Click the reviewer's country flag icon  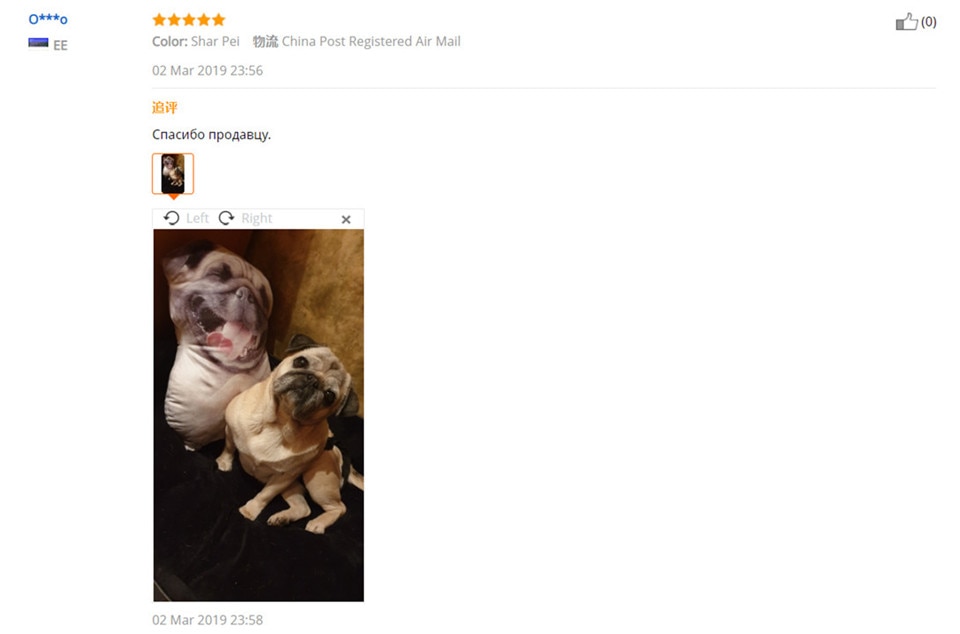[x=38, y=42]
